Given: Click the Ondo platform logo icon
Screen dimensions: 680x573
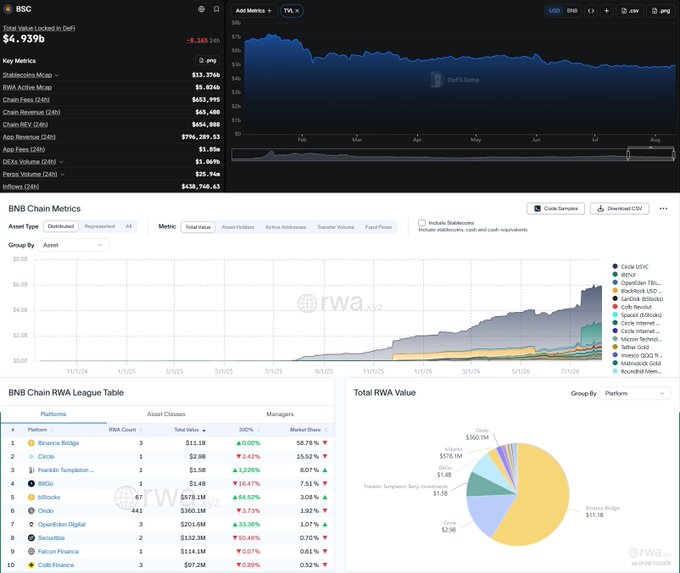Looking at the screenshot, I should point(31,511).
